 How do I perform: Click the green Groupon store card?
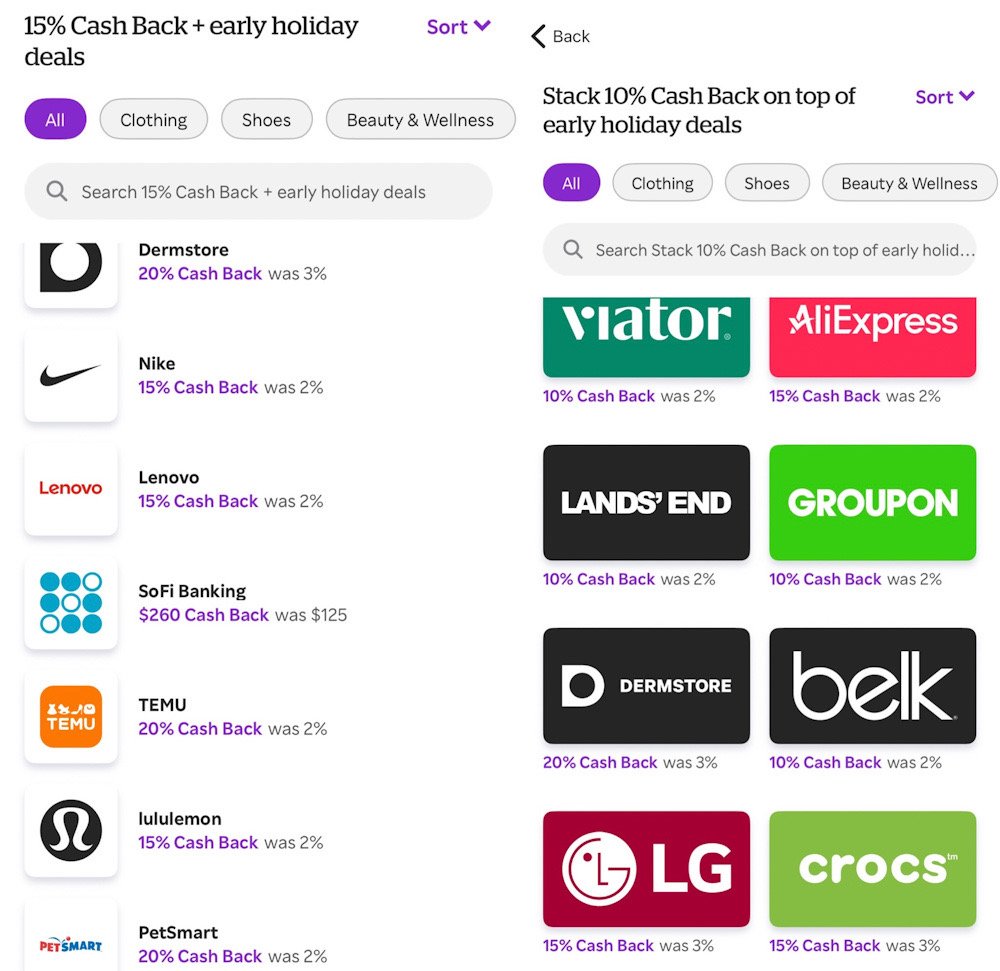[x=872, y=502]
